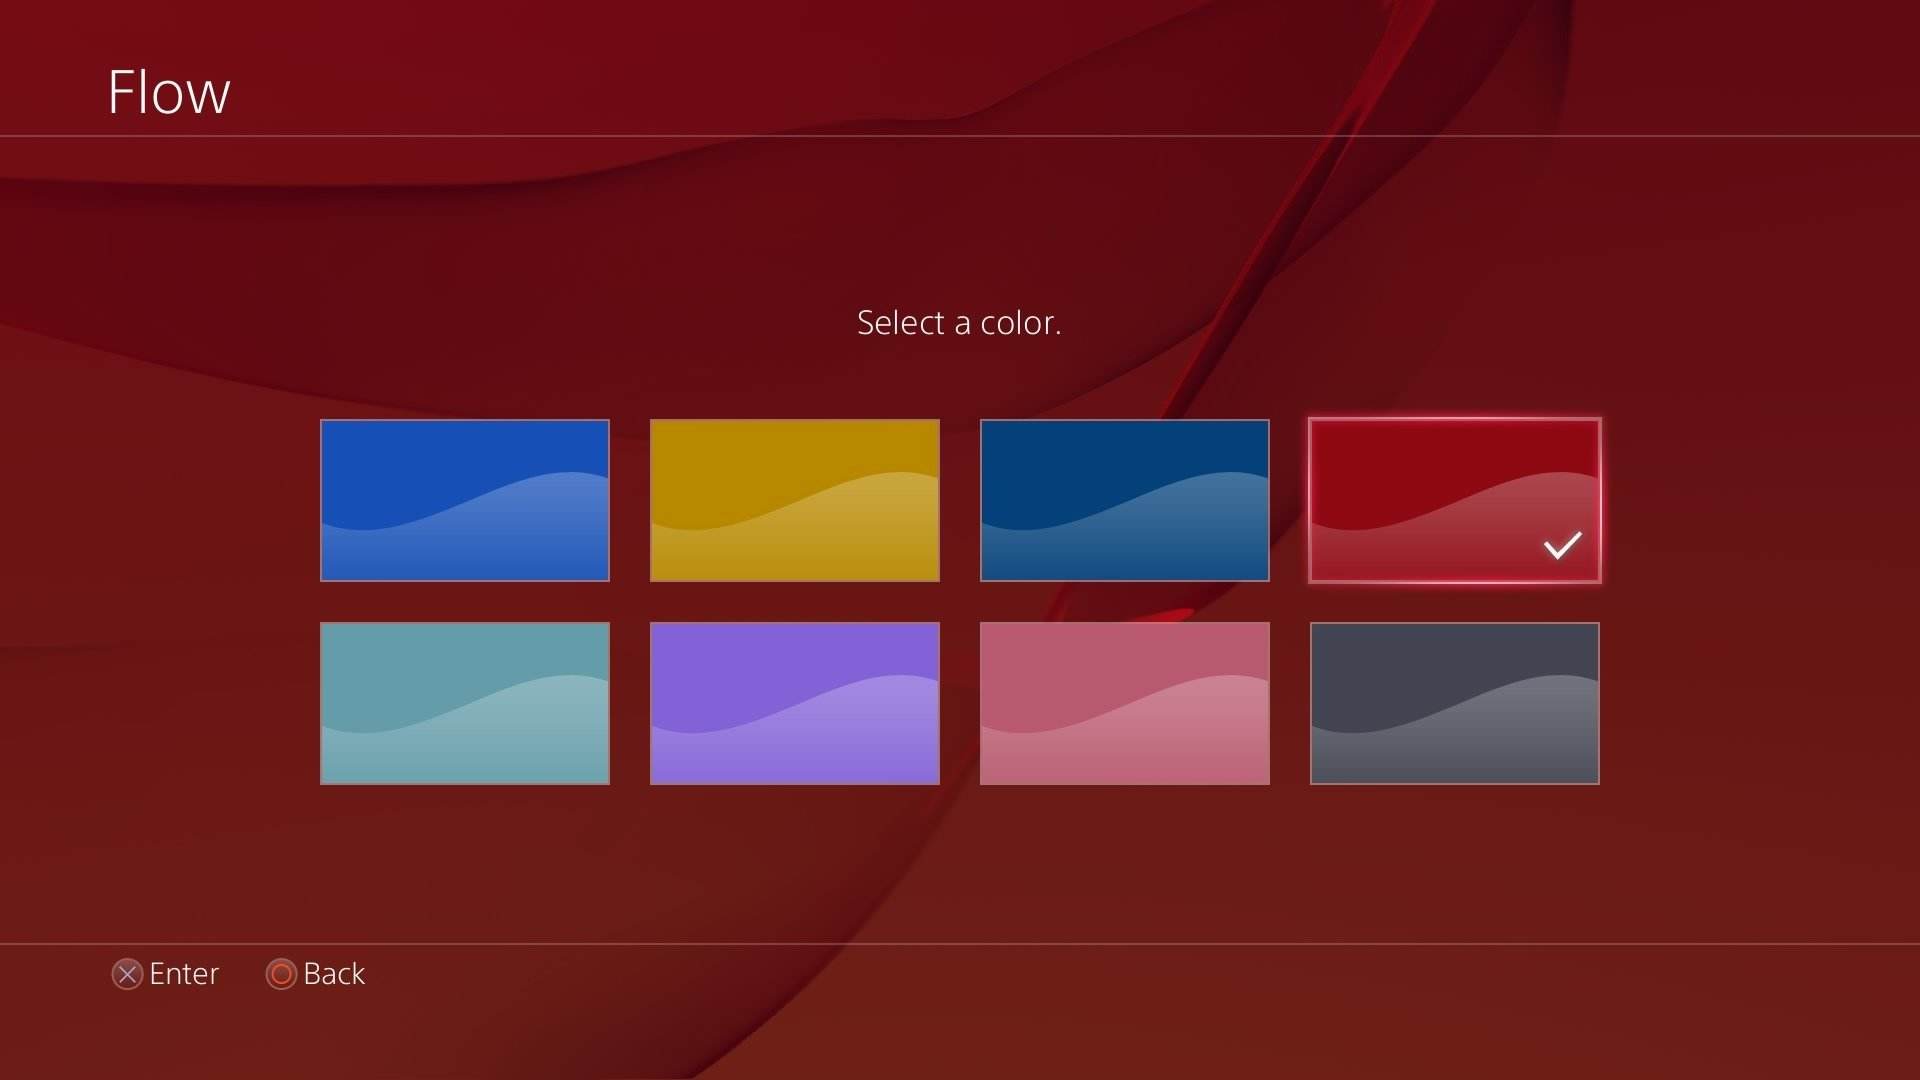1920x1080 pixels.
Task: Click the teal wave preview thumbnail
Action: click(464, 703)
